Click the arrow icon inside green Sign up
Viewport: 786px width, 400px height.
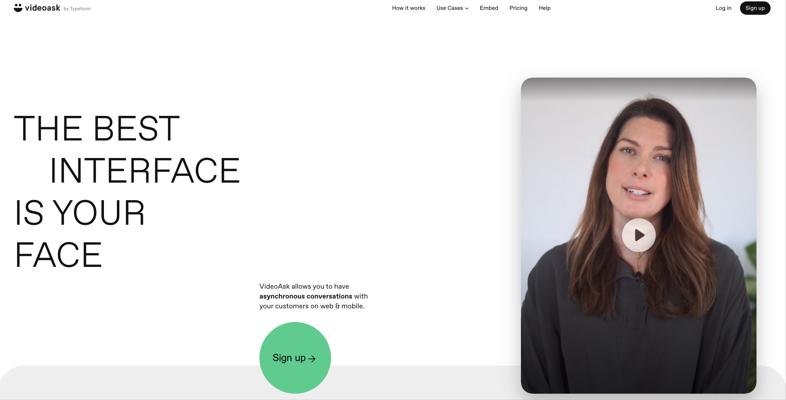(312, 359)
